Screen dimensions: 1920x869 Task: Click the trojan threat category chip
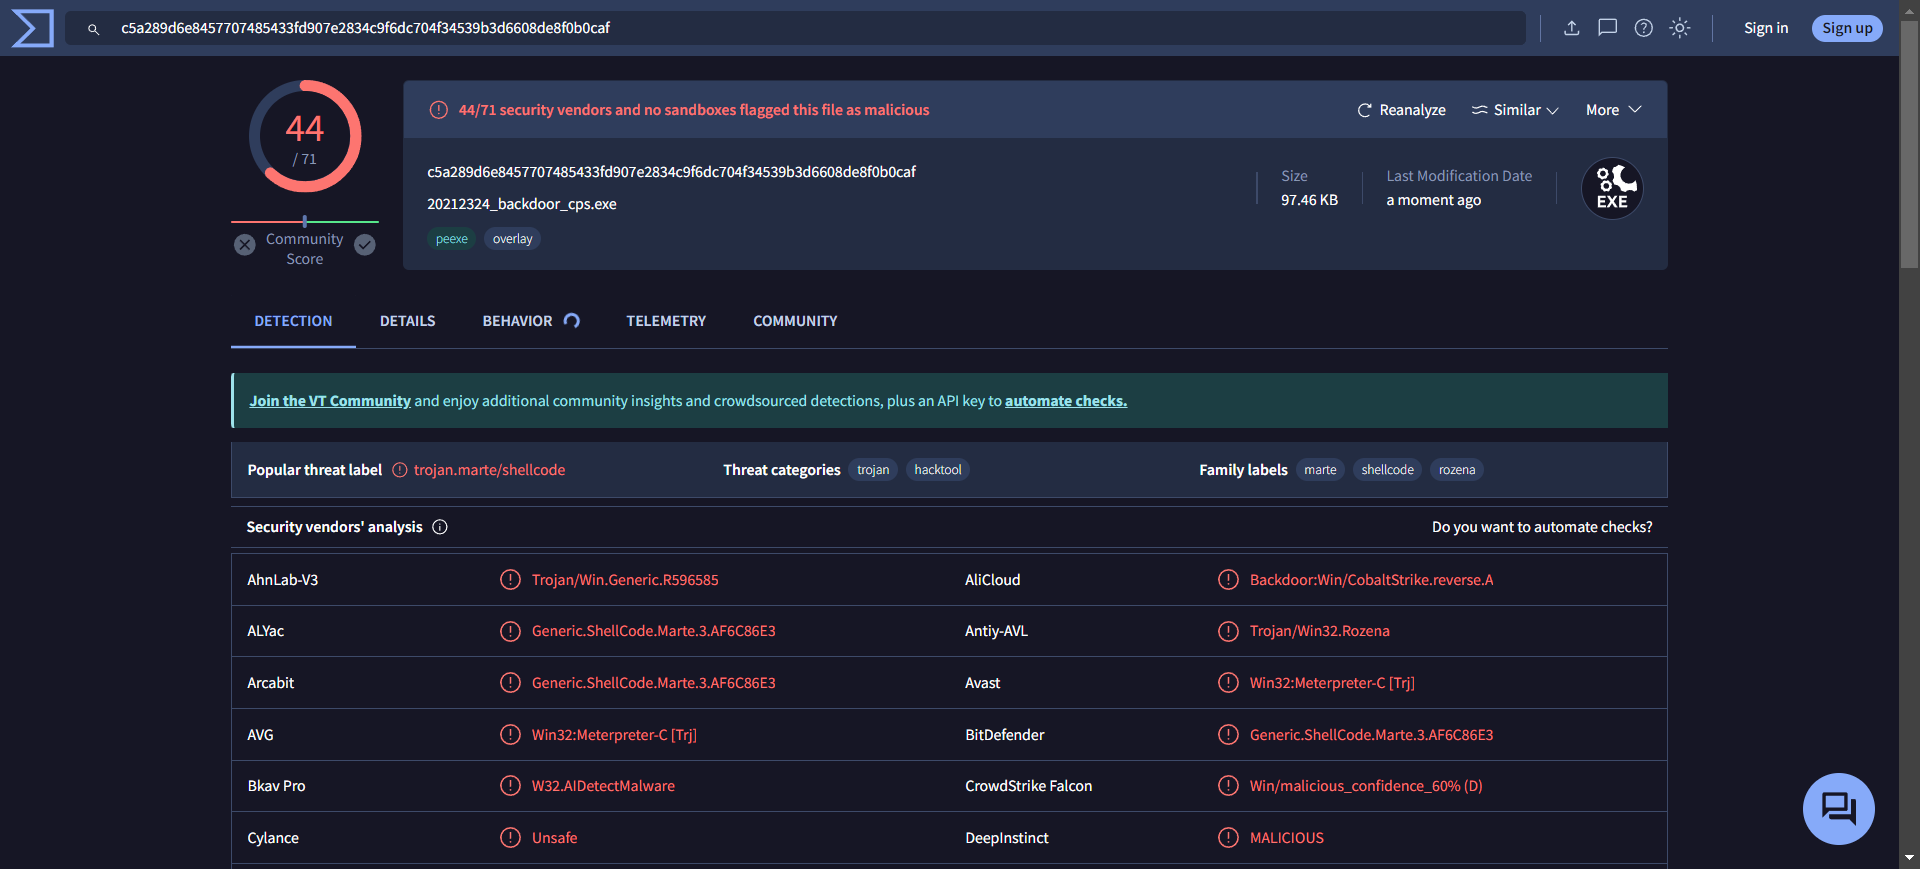pos(873,470)
